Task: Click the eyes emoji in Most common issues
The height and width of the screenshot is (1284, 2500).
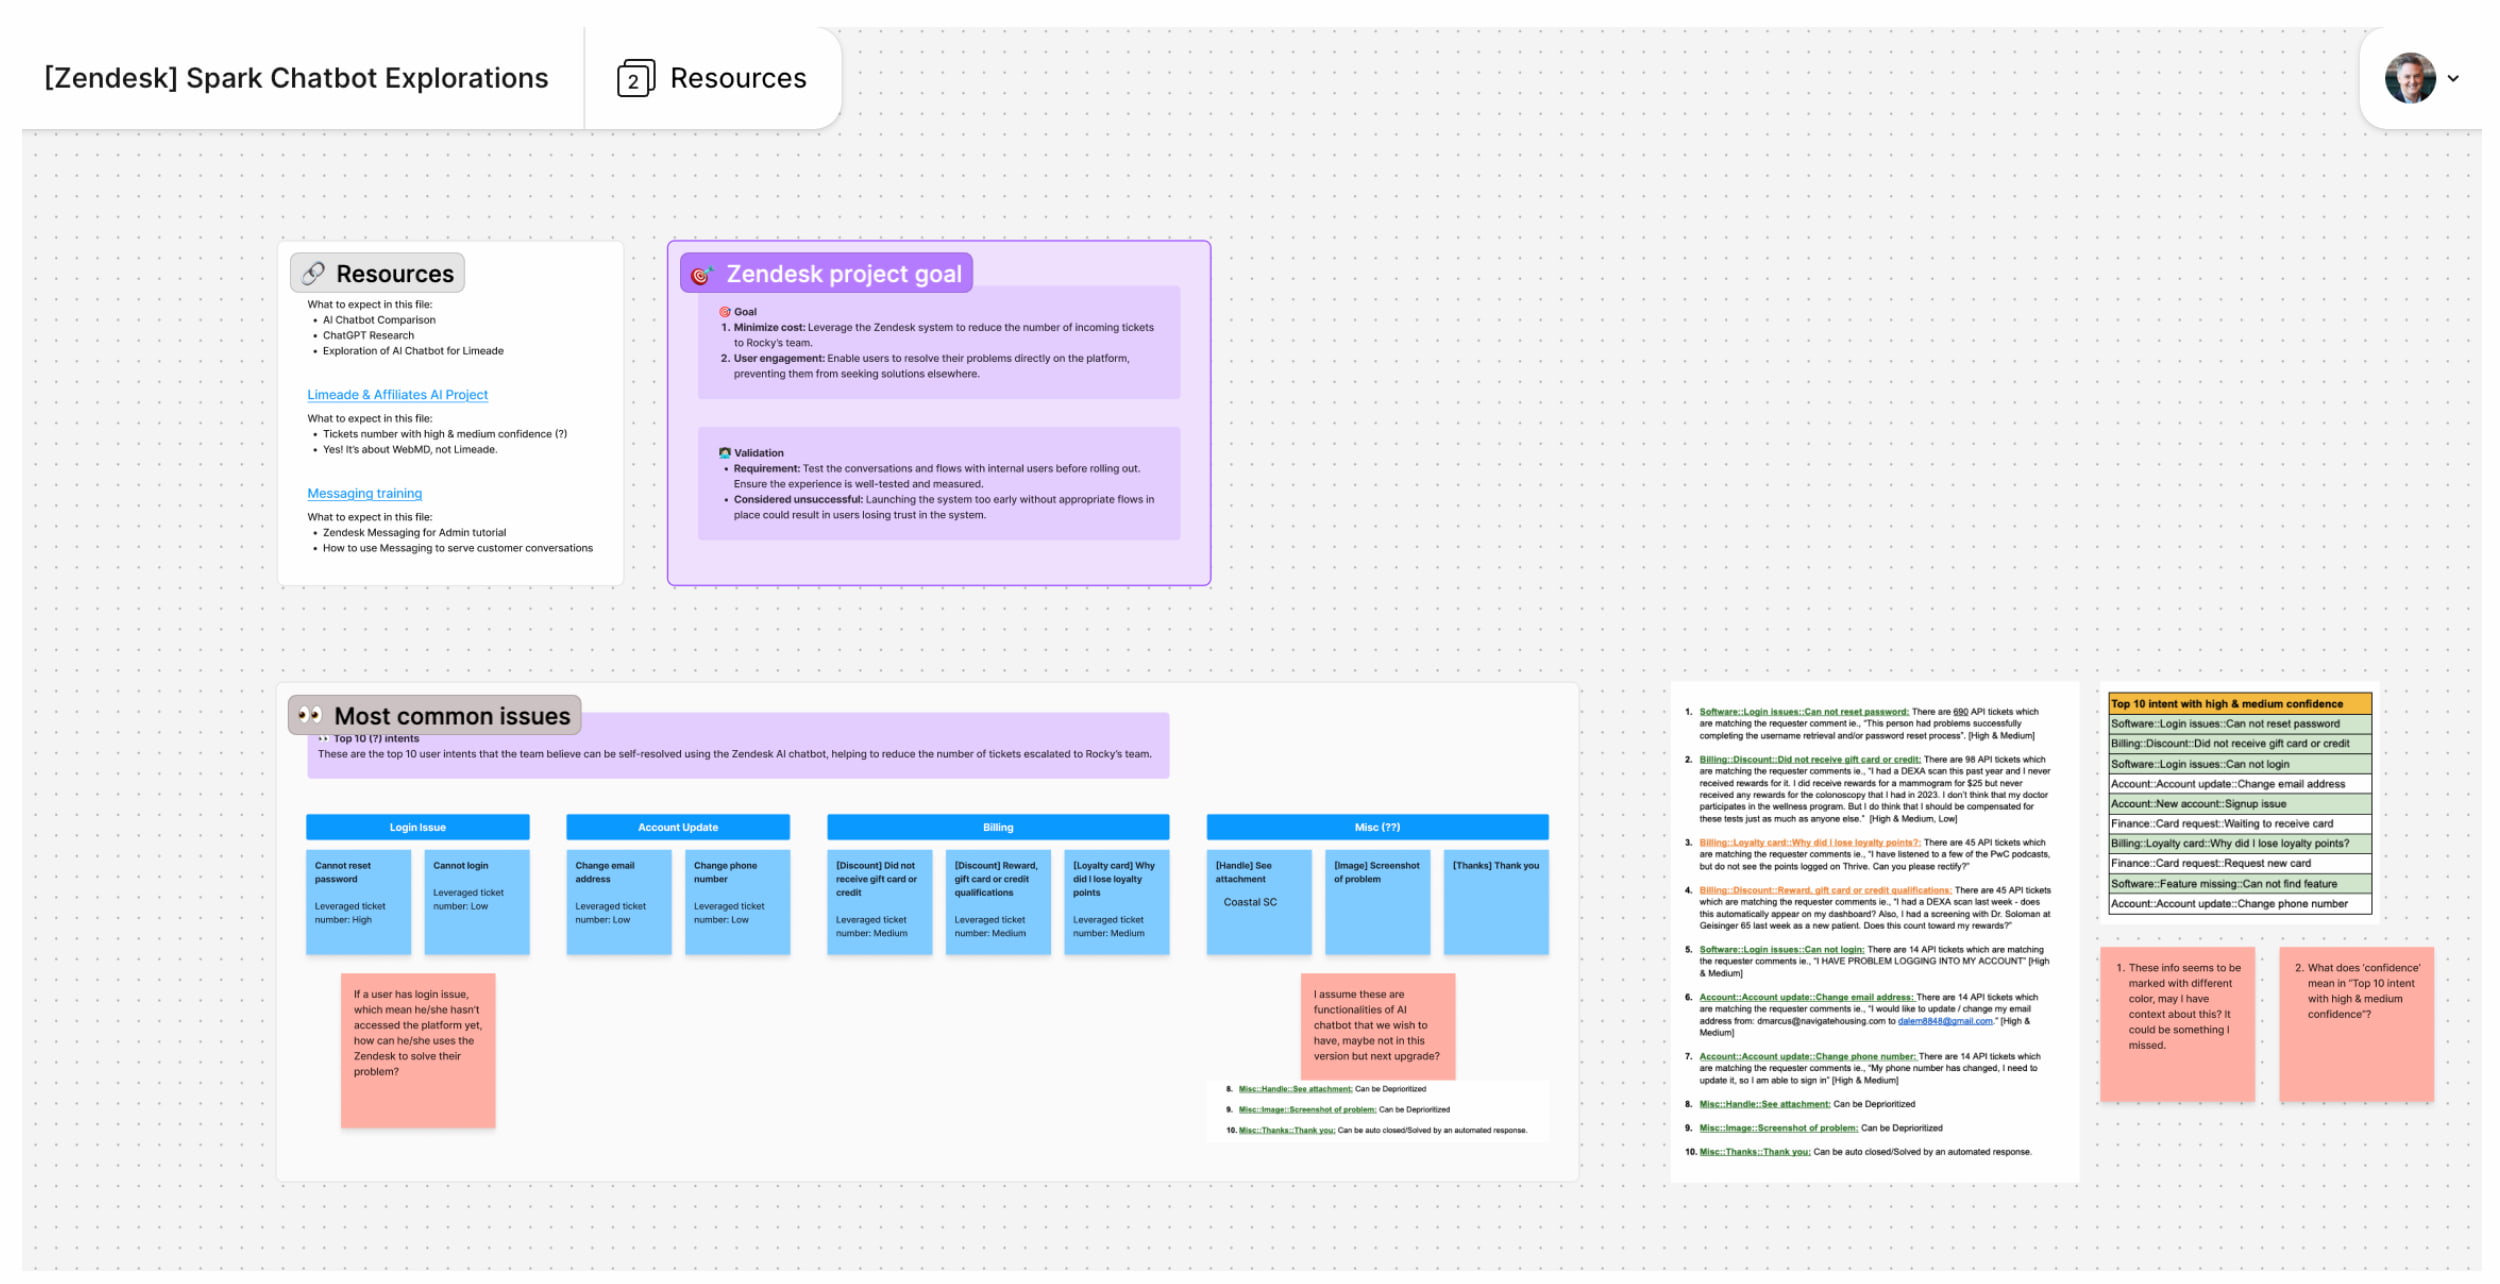Action: 310,715
